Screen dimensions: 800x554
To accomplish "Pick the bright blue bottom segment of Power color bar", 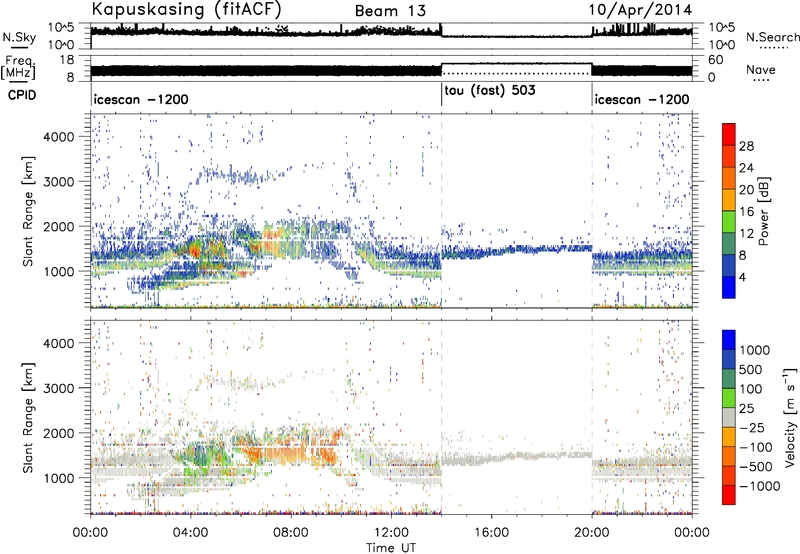I will pyautogui.click(x=729, y=288).
